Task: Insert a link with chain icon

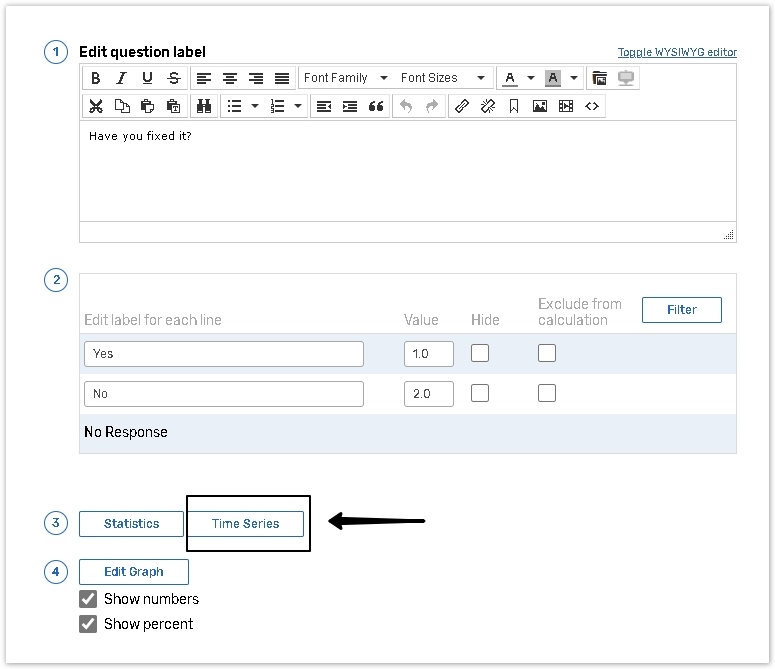Action: (461, 106)
